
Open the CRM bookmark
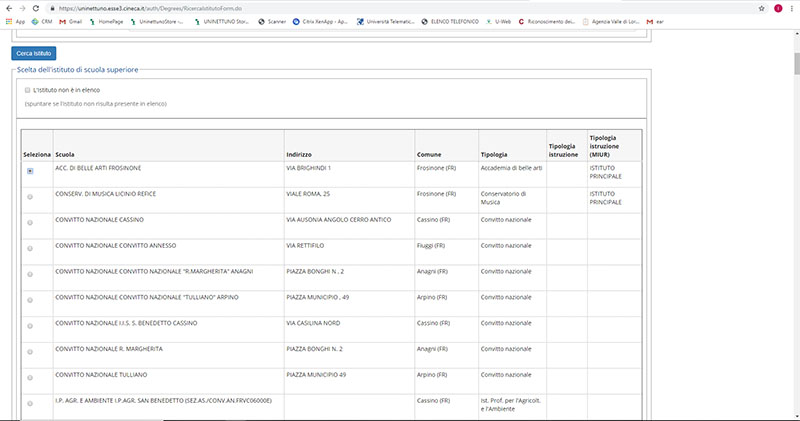point(42,20)
